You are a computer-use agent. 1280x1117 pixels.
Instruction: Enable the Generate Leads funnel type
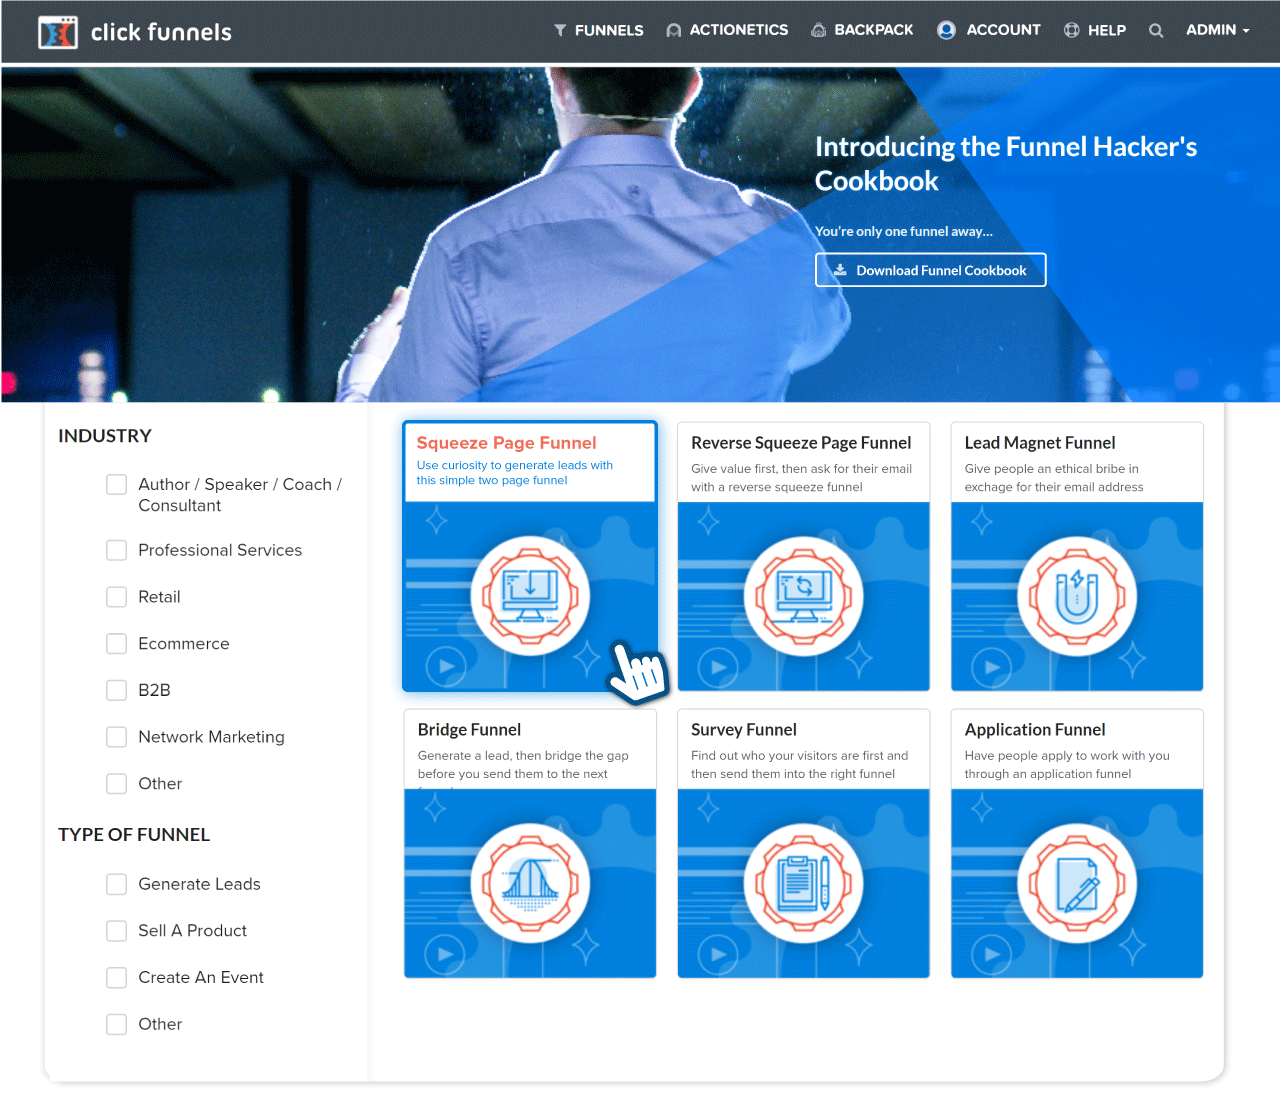click(x=117, y=884)
